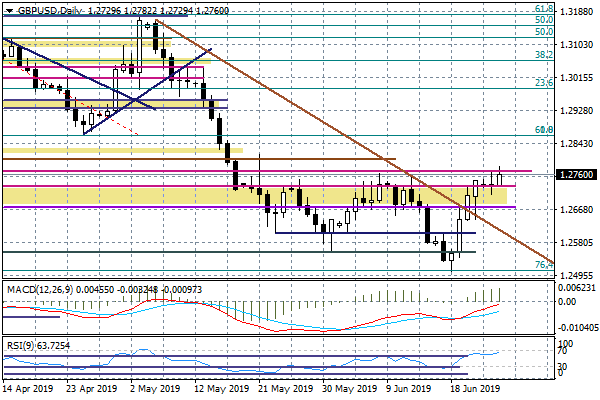Click the 30 May 2019 date label
Viewport: 600px width, 400px height.
point(349,389)
